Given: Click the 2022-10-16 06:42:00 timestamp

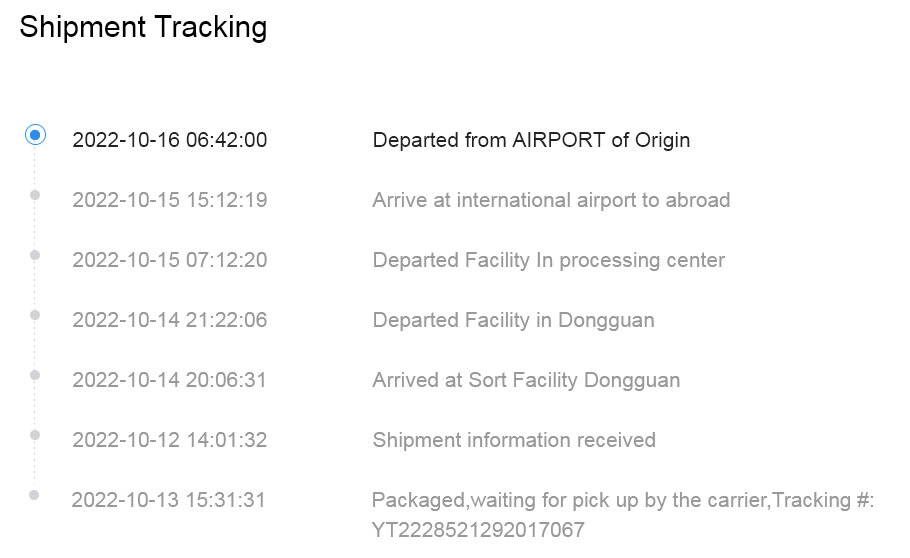Looking at the screenshot, I should click(169, 141).
